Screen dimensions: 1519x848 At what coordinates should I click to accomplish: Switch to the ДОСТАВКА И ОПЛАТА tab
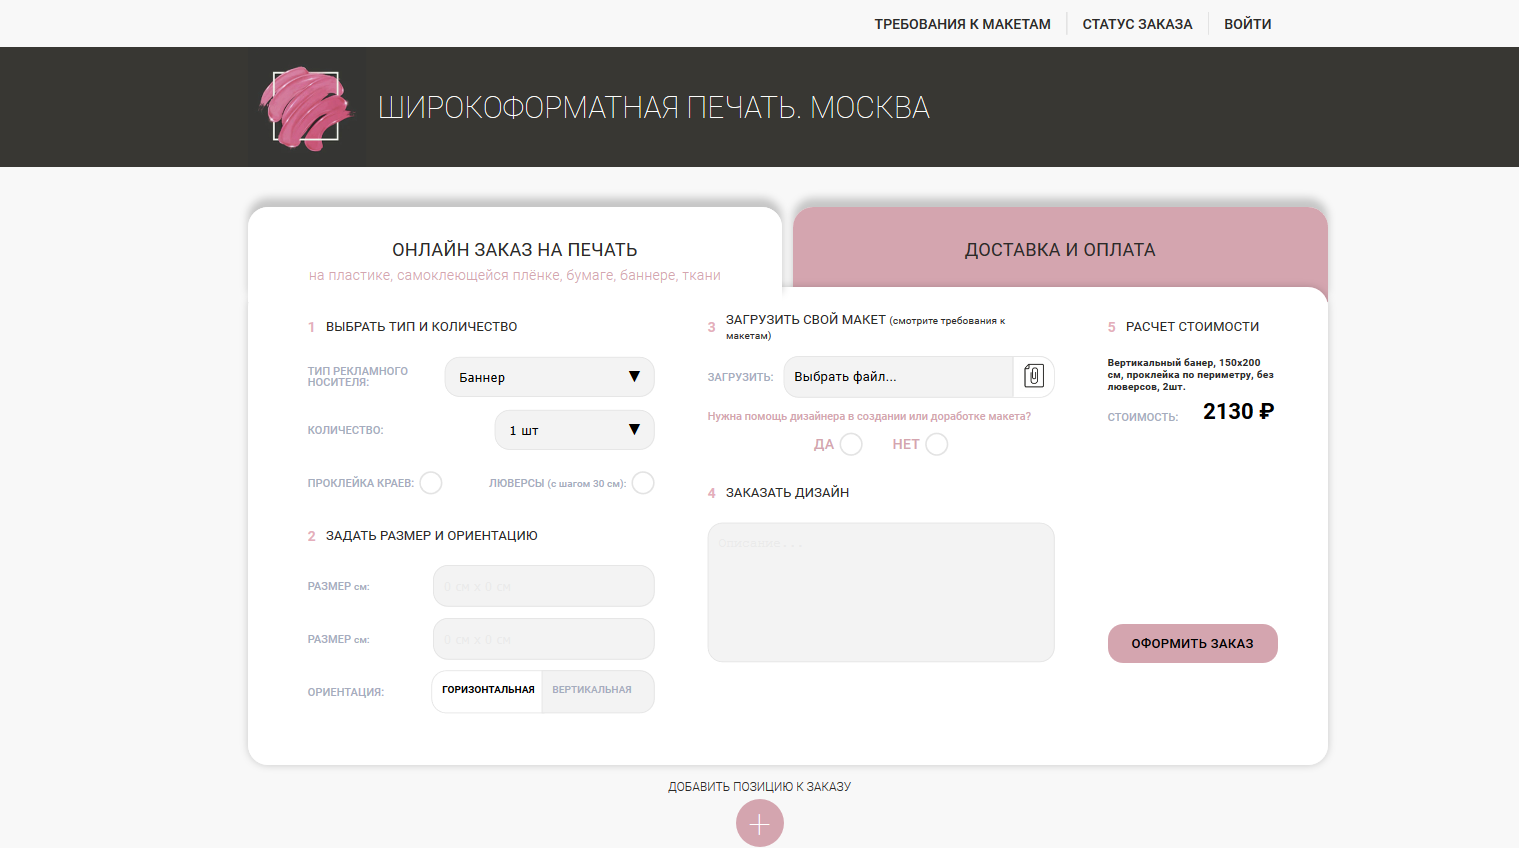click(1058, 249)
